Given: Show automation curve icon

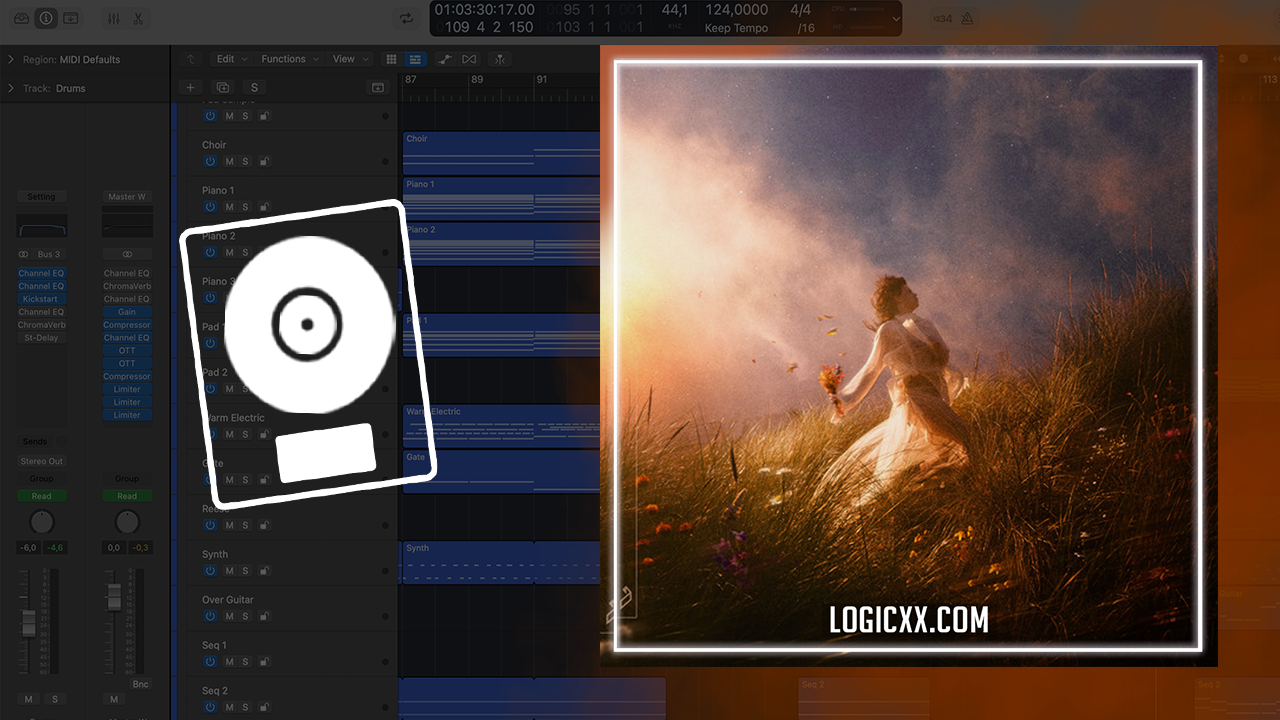Looking at the screenshot, I should click(446, 59).
